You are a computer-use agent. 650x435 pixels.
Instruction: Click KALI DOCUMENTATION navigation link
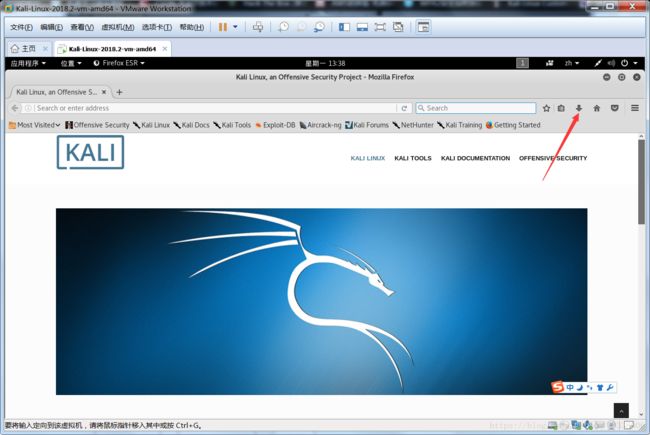[x=475, y=158]
